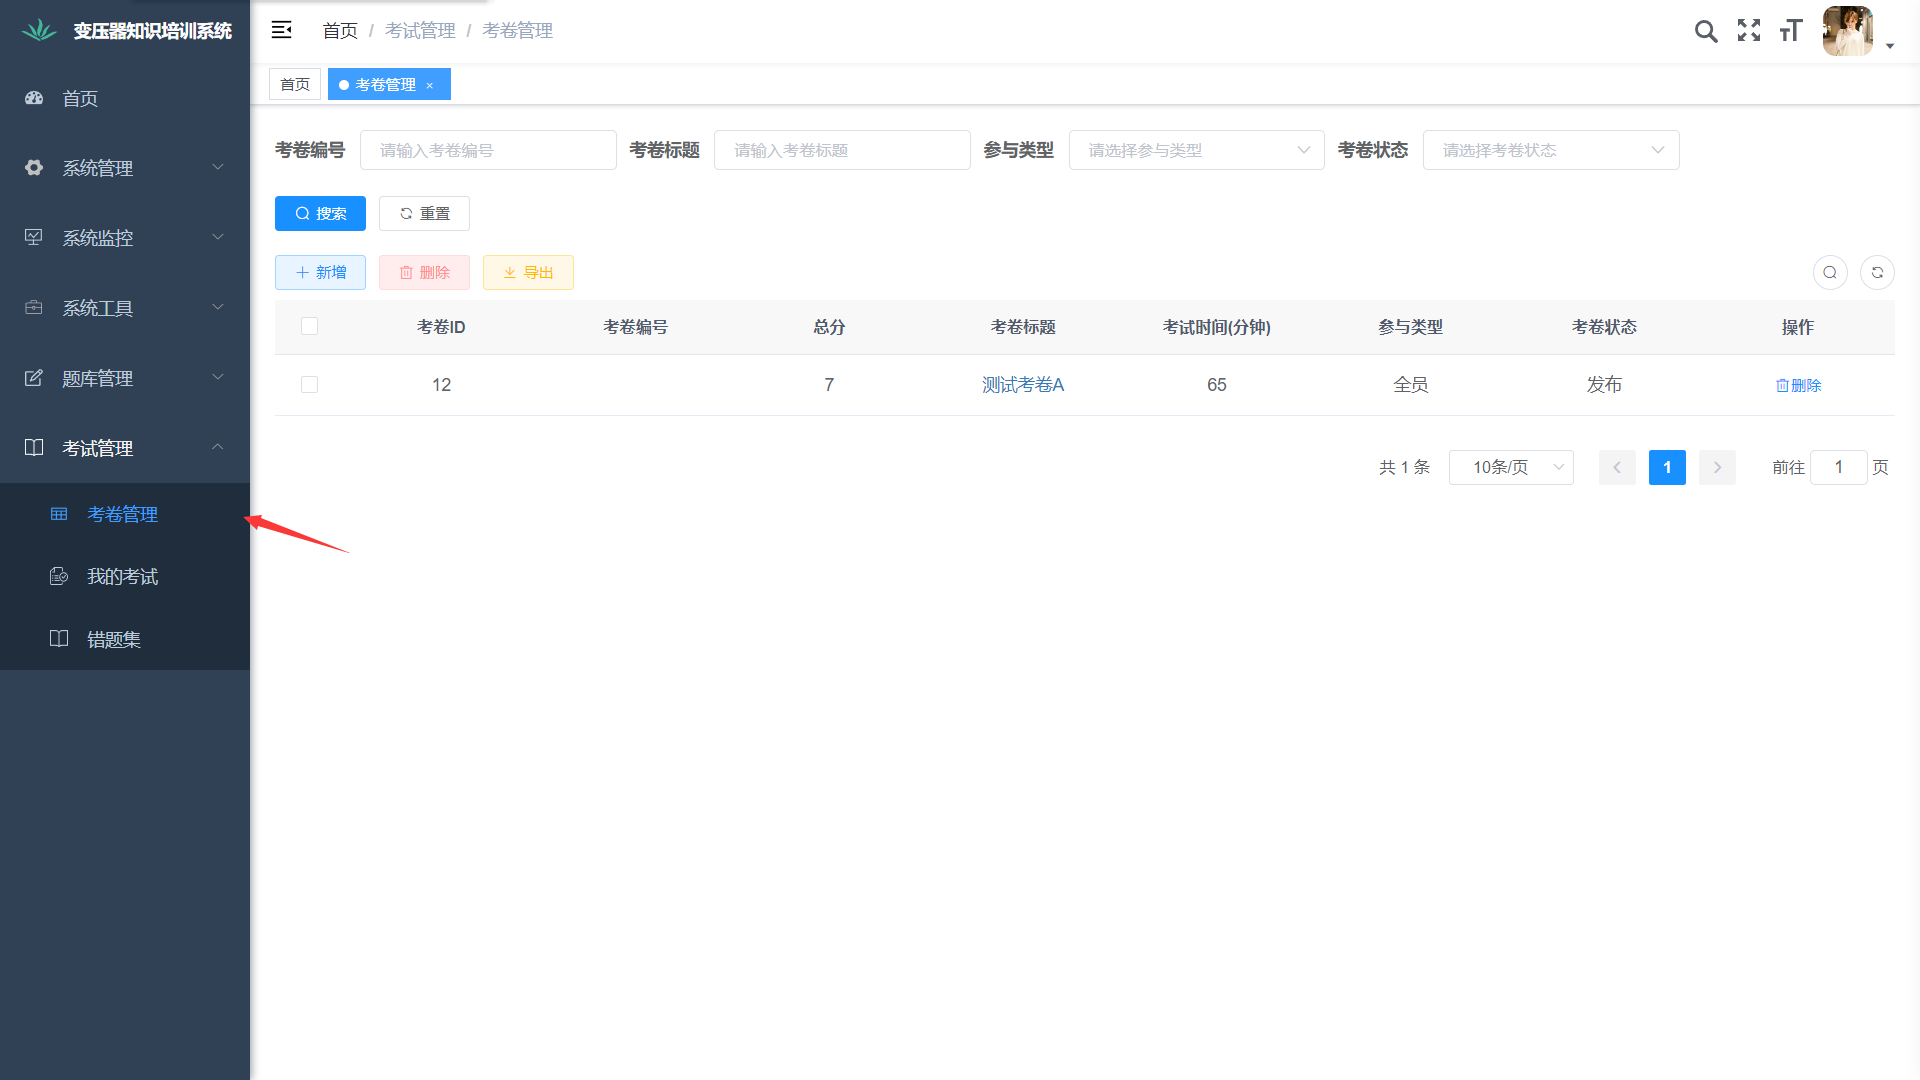Screen dimensions: 1920x1080
Task: Open user avatar menu
Action: (x=1848, y=31)
